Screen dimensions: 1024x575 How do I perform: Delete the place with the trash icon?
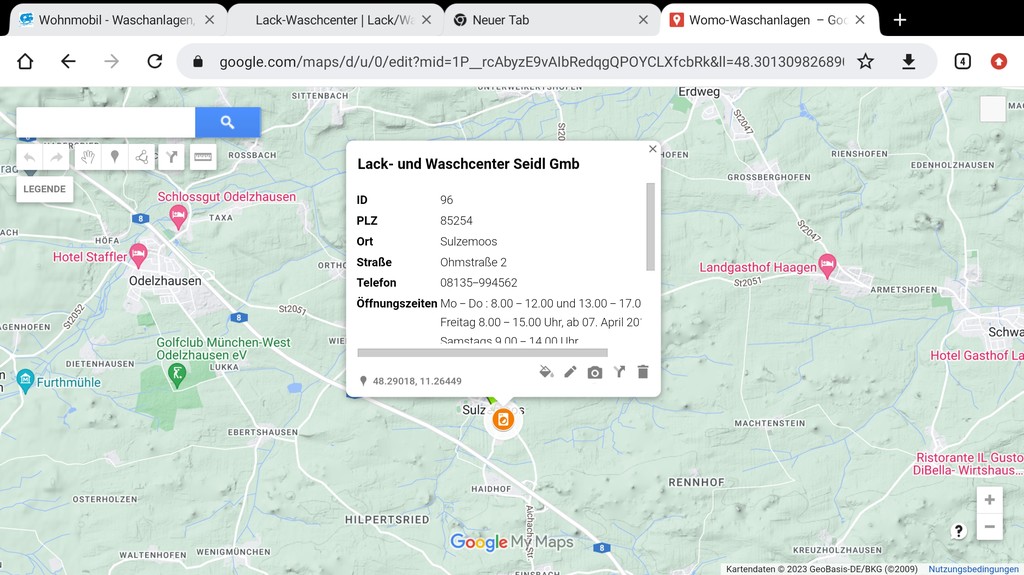[x=643, y=372]
